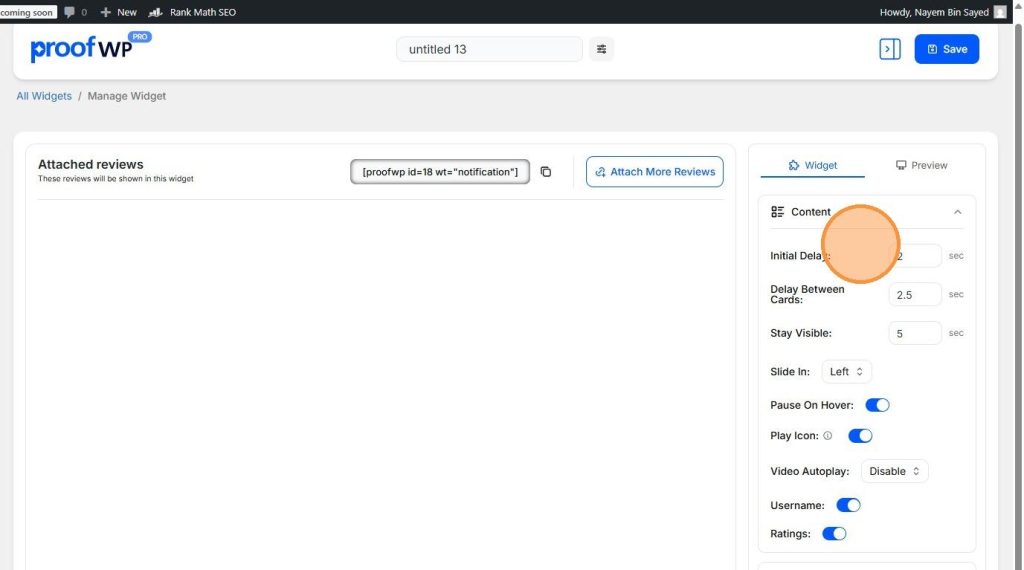Open comments bubble icon in admin bar
Screen dimensions: 1024x570
(x=69, y=12)
